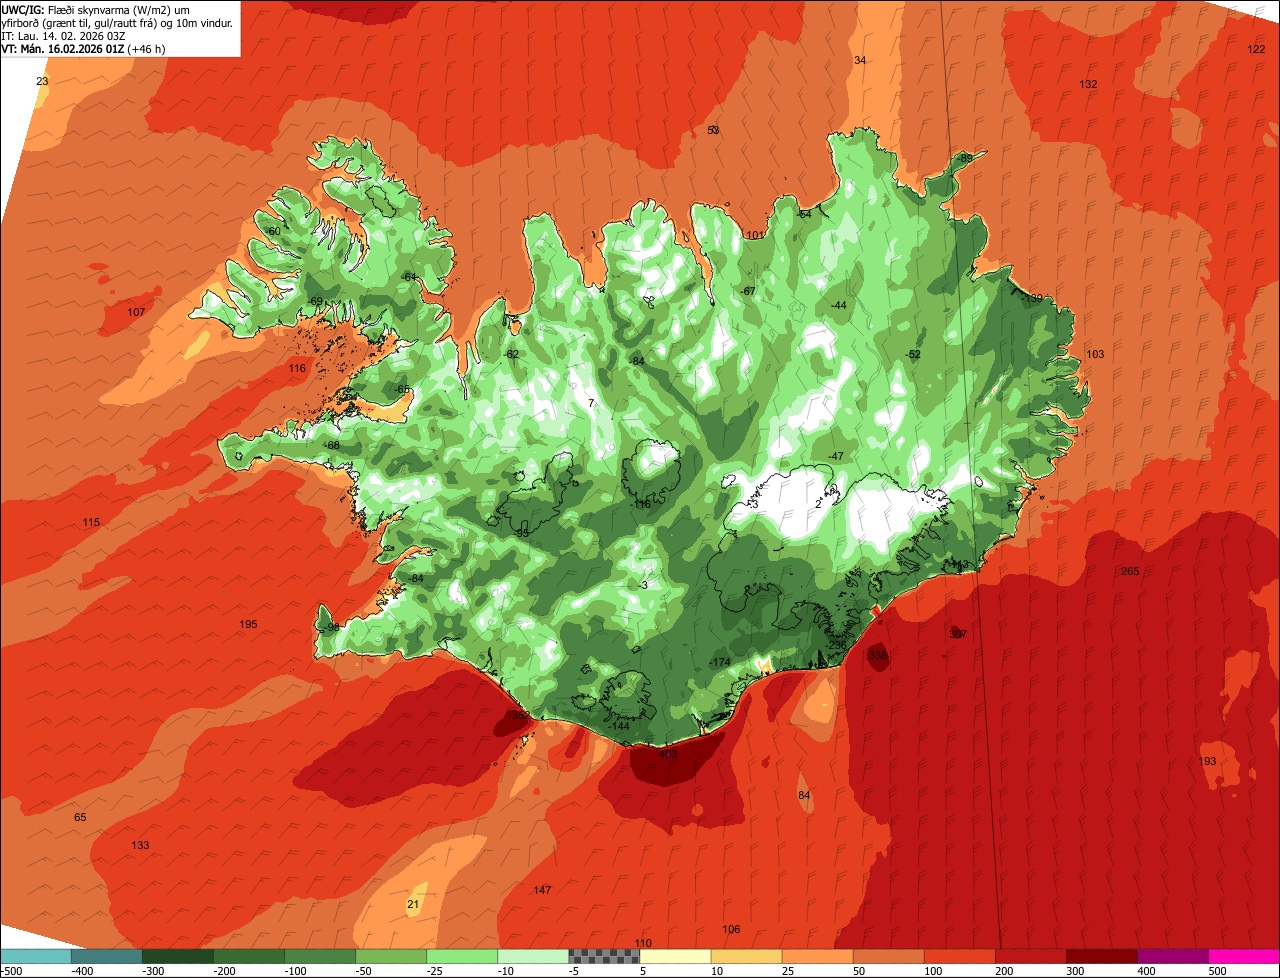
Task: Click the '-52' value in east Iceland
Action: pos(912,354)
